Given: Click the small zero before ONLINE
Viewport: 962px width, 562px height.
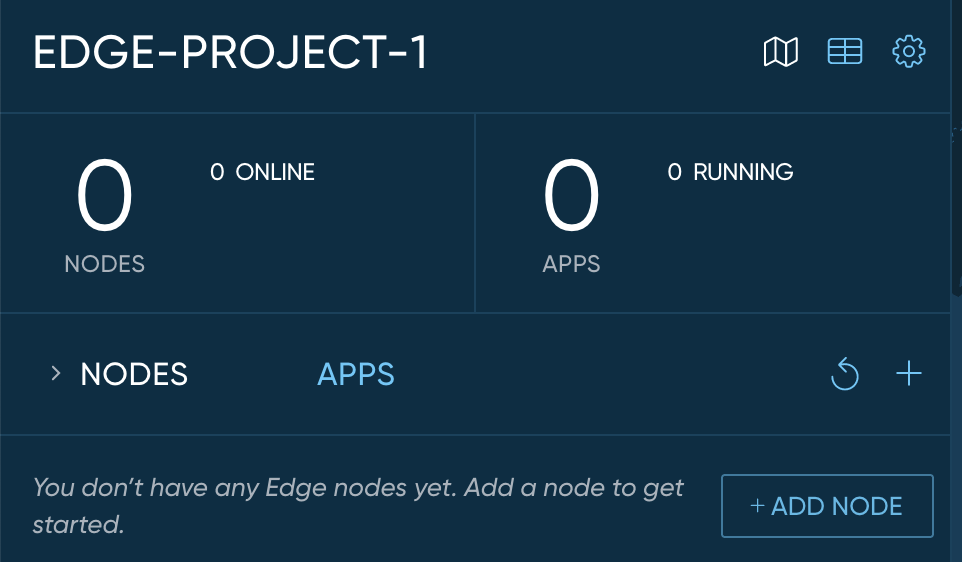Looking at the screenshot, I should click(217, 172).
